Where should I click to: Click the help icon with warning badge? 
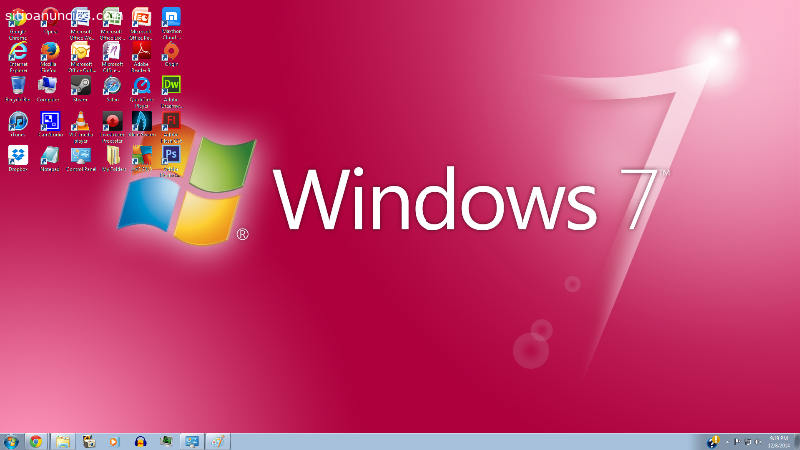point(713,441)
